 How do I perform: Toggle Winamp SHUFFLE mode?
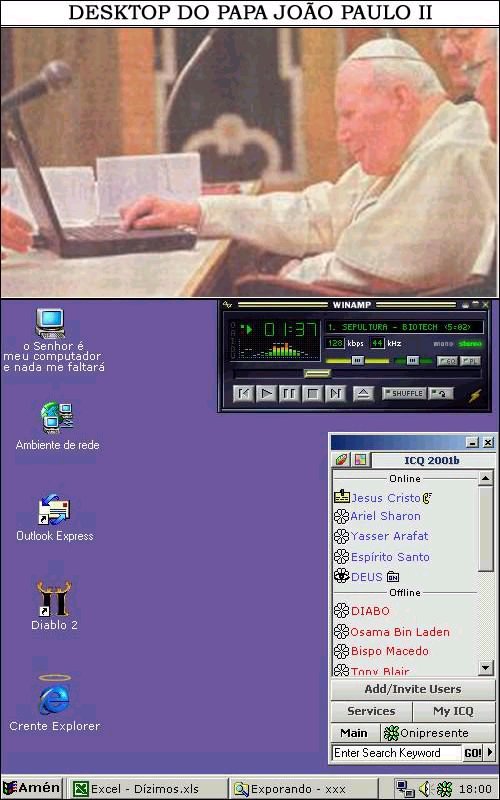(405, 393)
